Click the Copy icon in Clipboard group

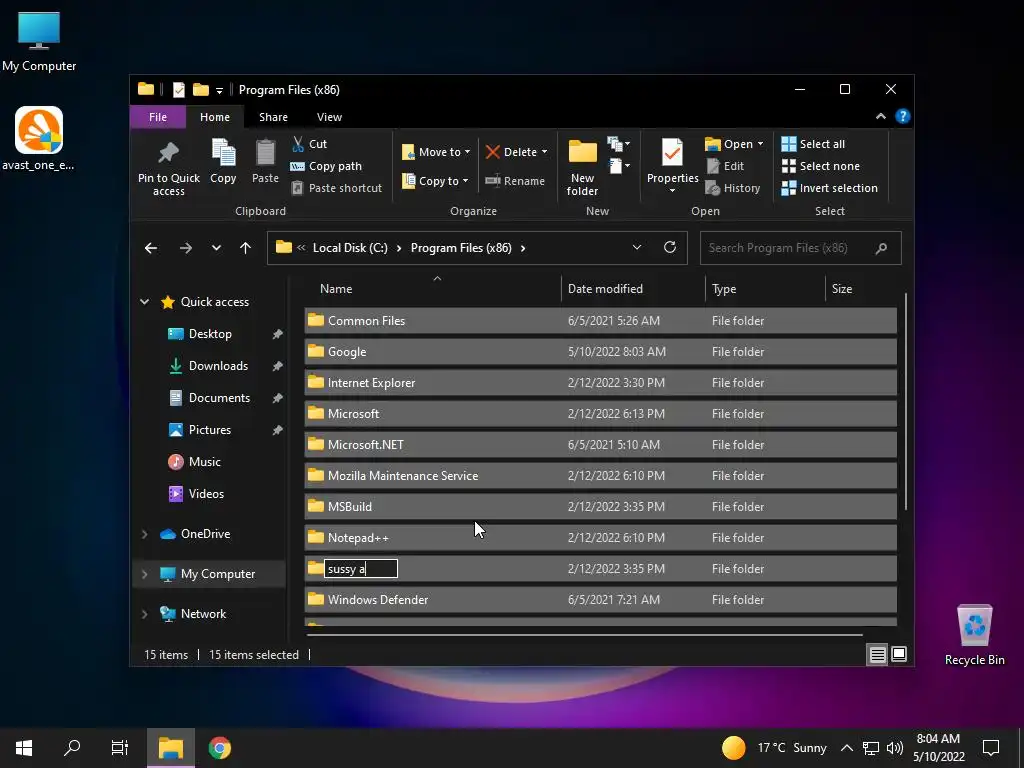point(223,153)
